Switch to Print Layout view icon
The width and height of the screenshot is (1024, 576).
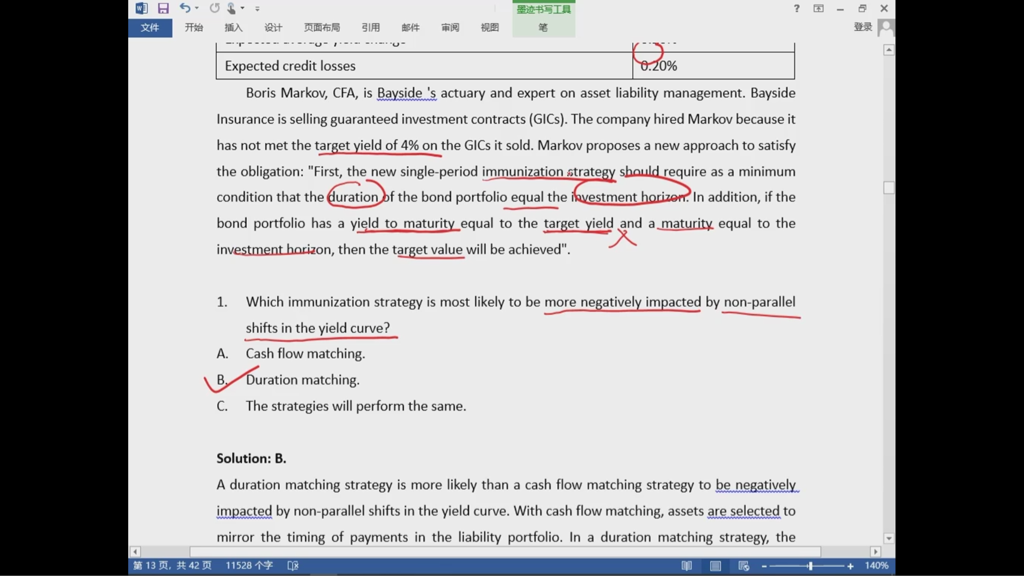pyautogui.click(x=715, y=566)
